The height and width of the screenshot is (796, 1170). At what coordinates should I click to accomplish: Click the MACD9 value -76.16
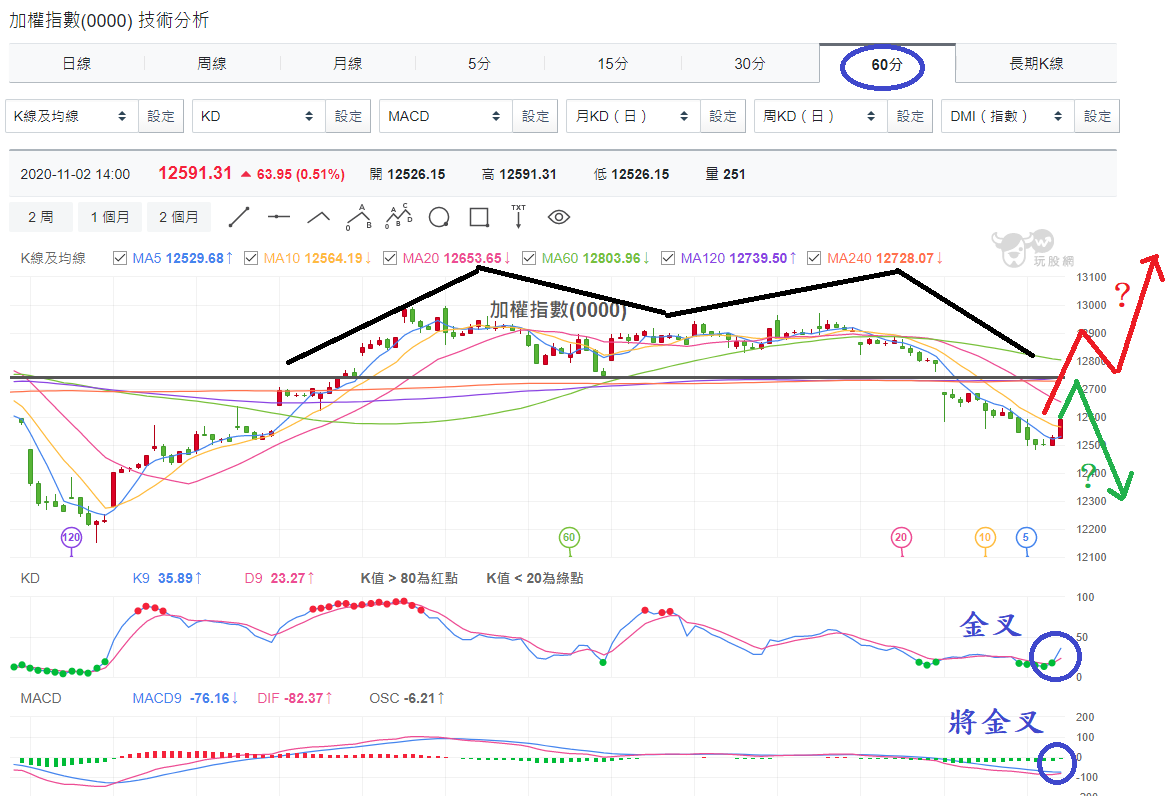pos(210,698)
